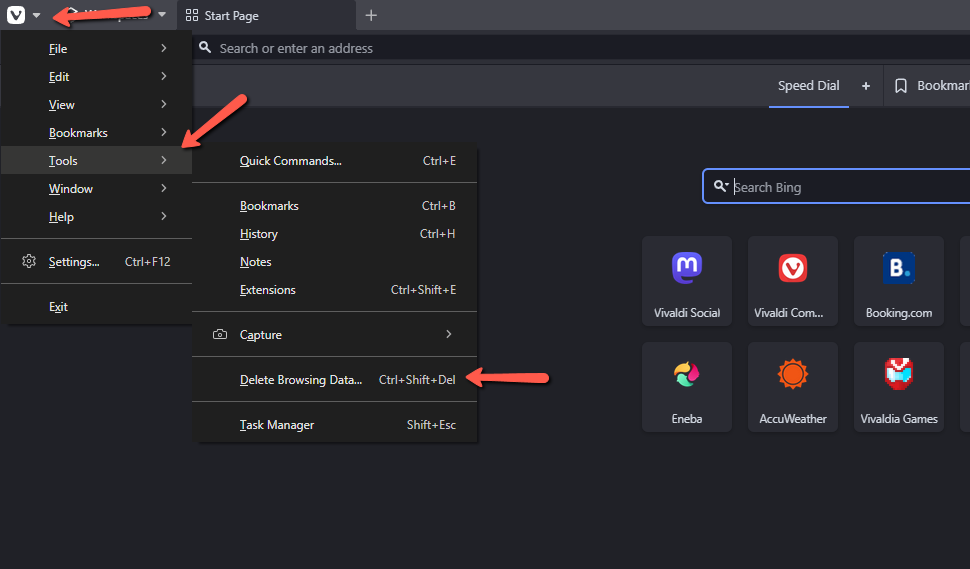Add a new Speed Dial group

[x=866, y=86]
